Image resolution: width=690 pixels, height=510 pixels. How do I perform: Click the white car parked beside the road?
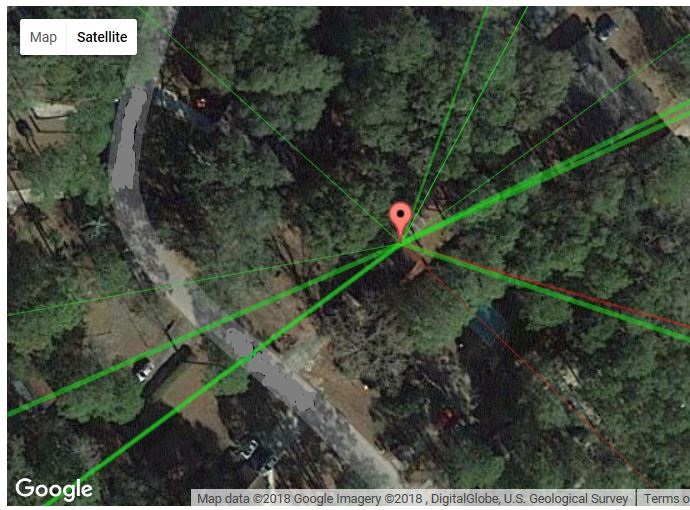(143, 370)
